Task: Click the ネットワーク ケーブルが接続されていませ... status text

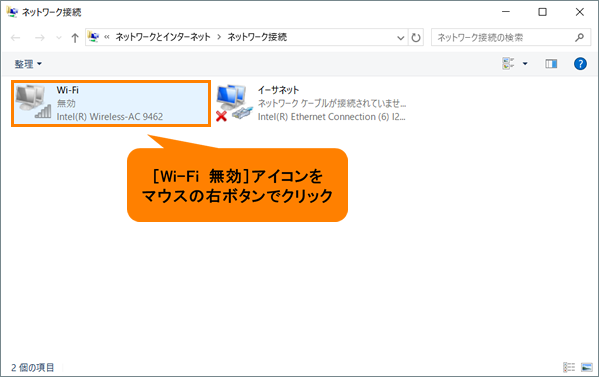Action: click(332, 103)
